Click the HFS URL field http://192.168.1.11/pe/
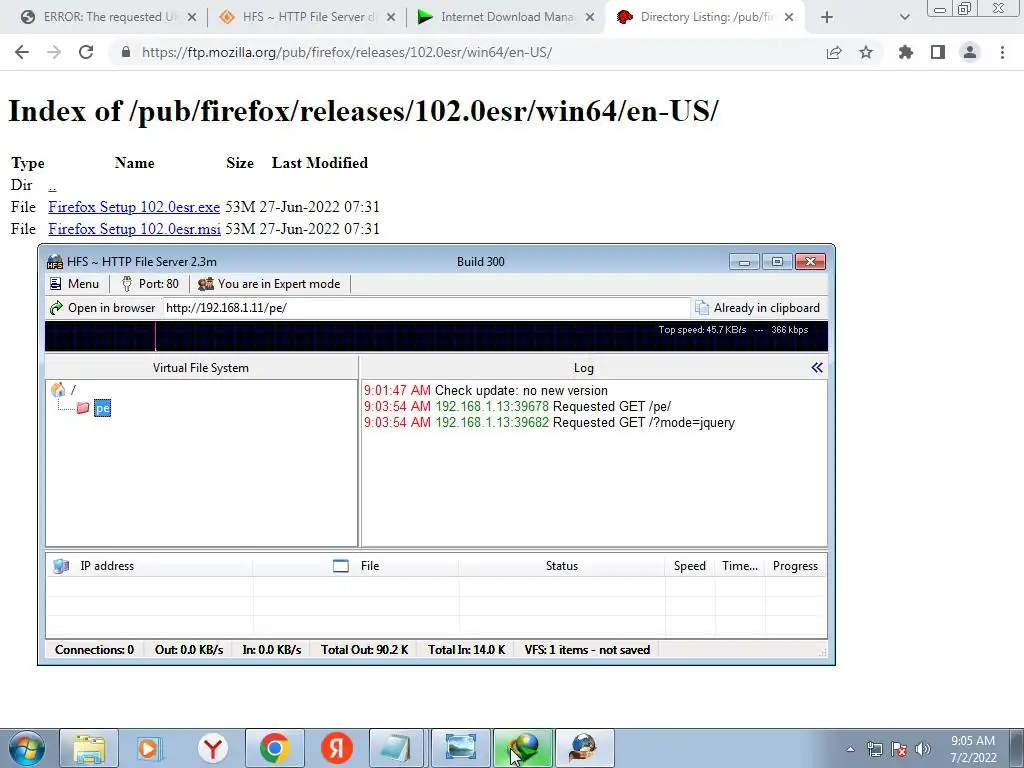The width and height of the screenshot is (1024, 768). pos(426,308)
